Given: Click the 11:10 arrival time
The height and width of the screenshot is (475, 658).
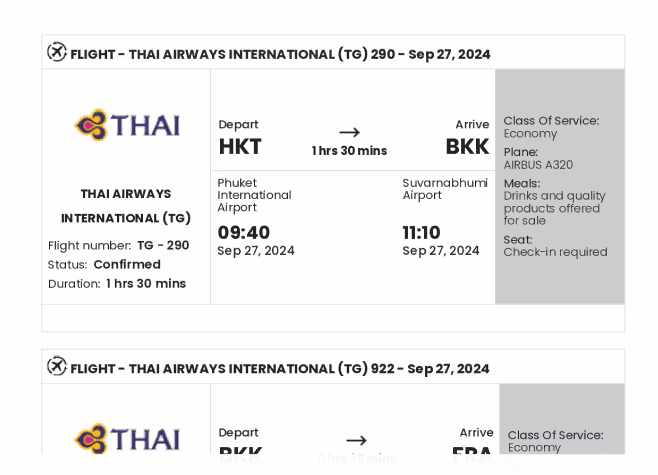Looking at the screenshot, I should click(x=421, y=232).
